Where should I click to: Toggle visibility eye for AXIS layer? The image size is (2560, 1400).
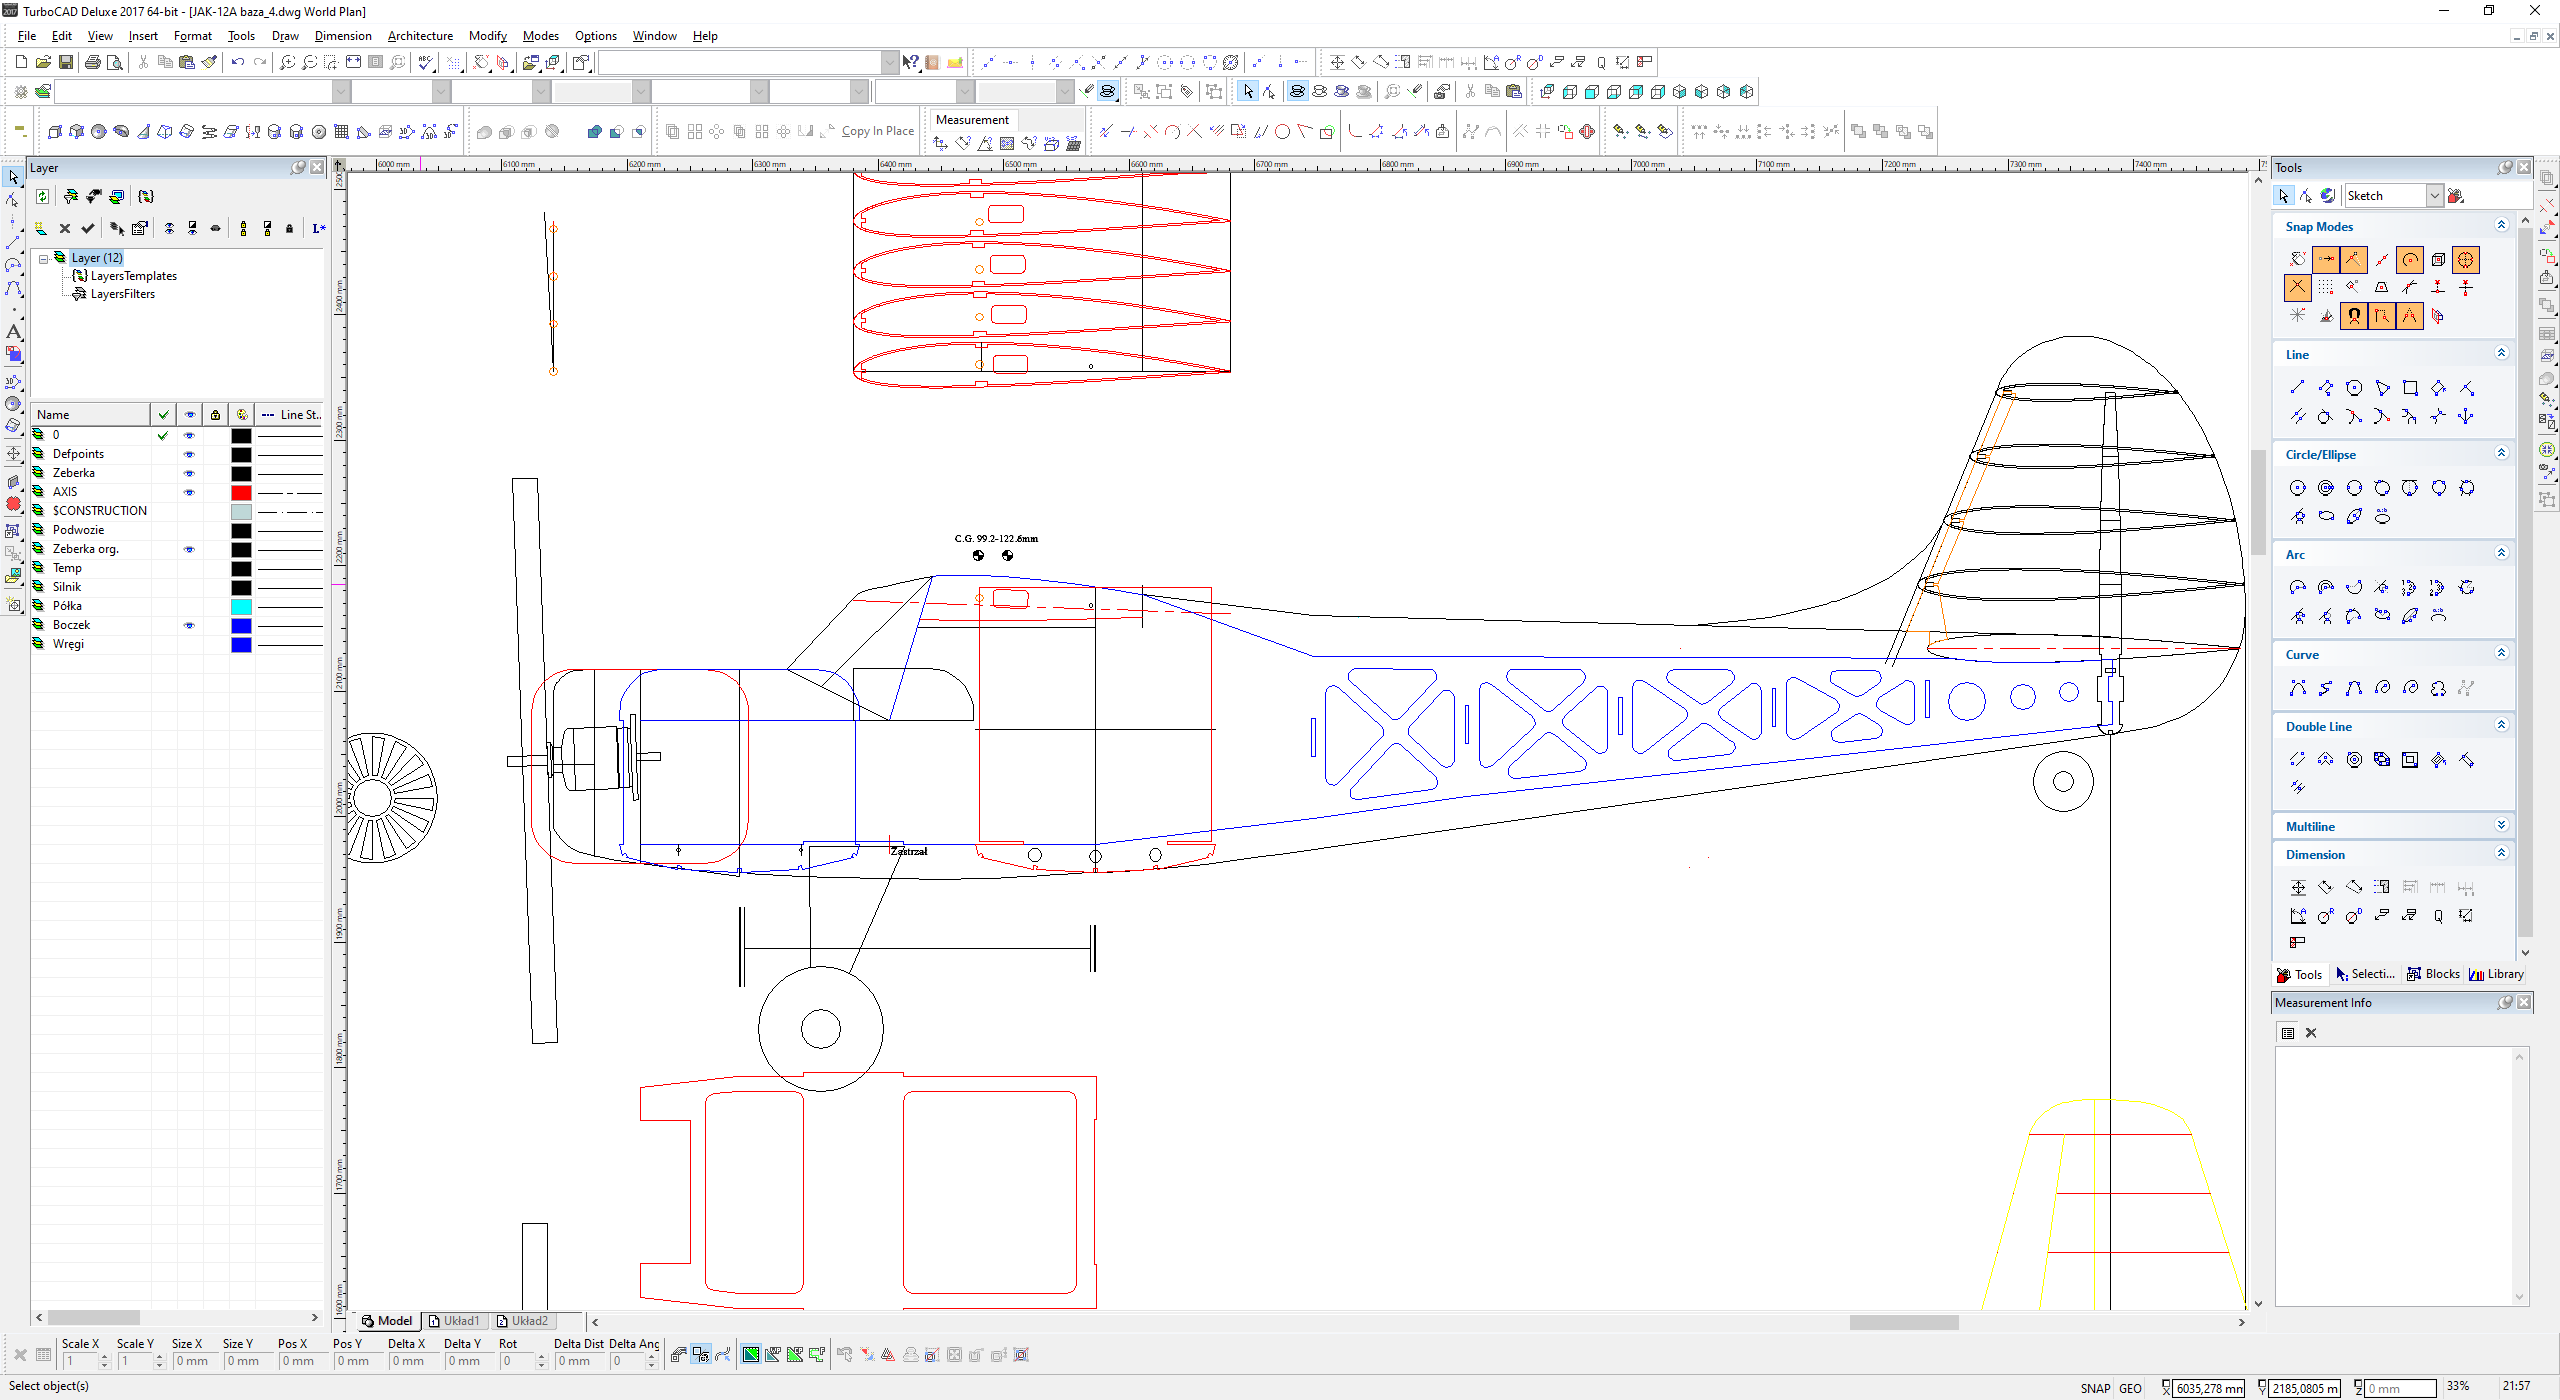[x=189, y=492]
